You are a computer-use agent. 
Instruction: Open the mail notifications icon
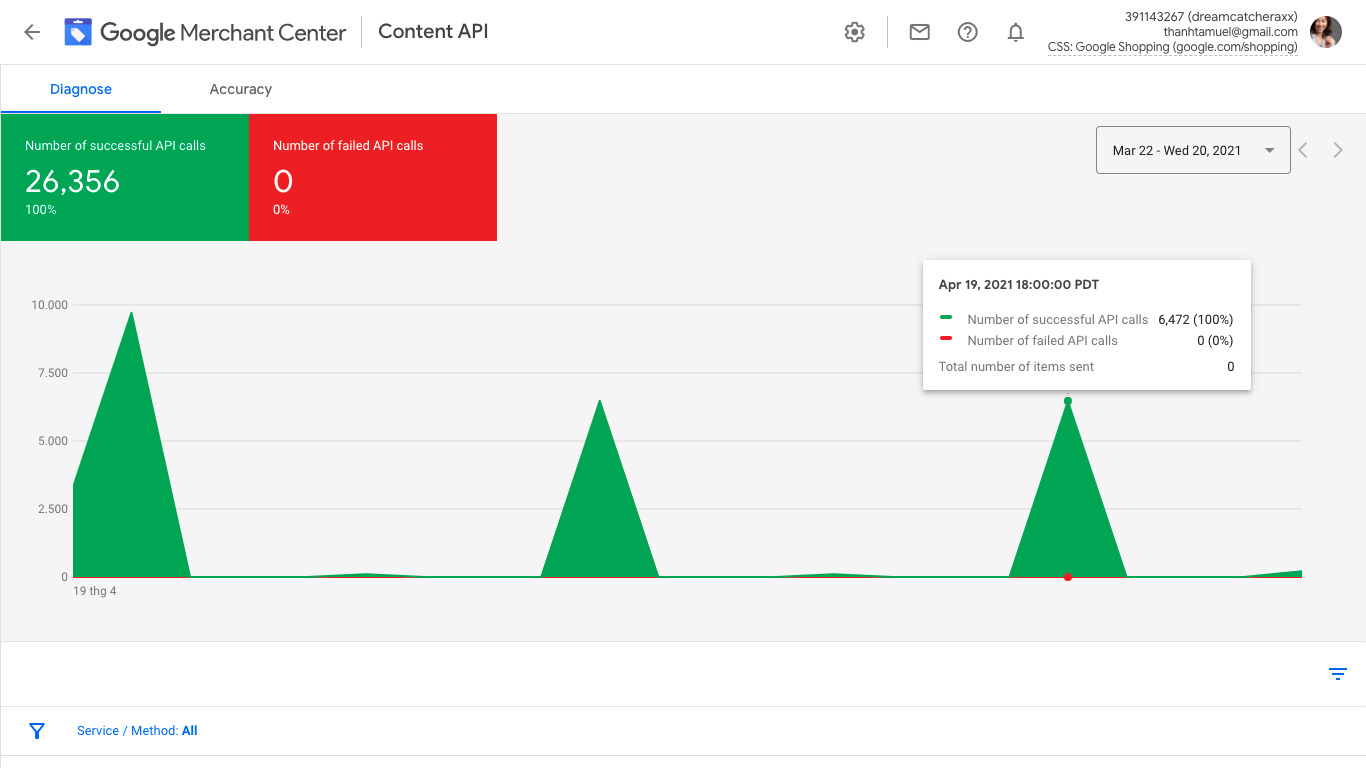919,32
